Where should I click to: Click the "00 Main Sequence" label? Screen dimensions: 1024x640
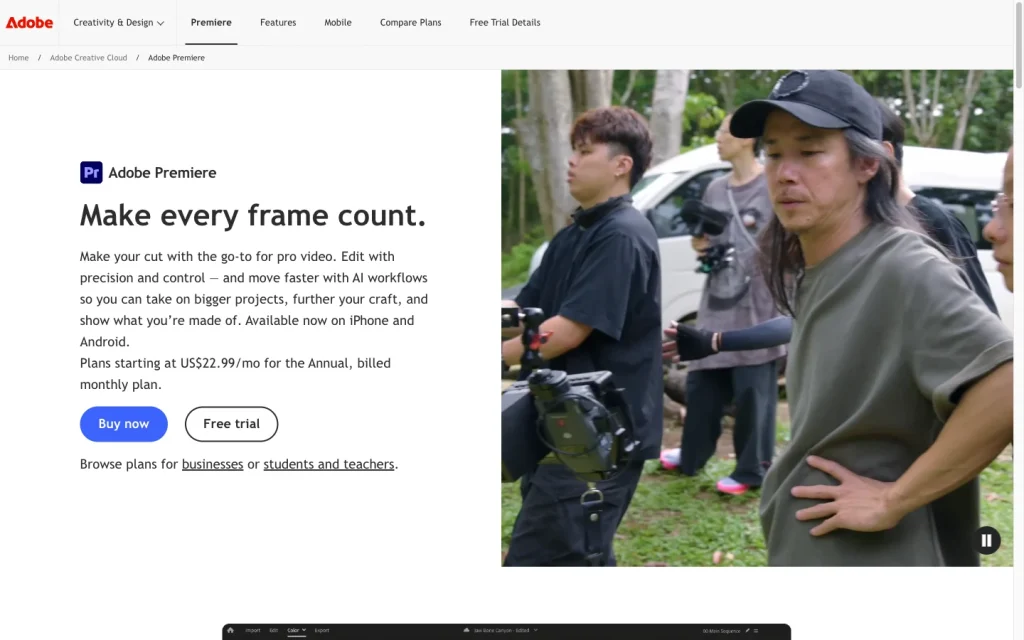tap(722, 631)
